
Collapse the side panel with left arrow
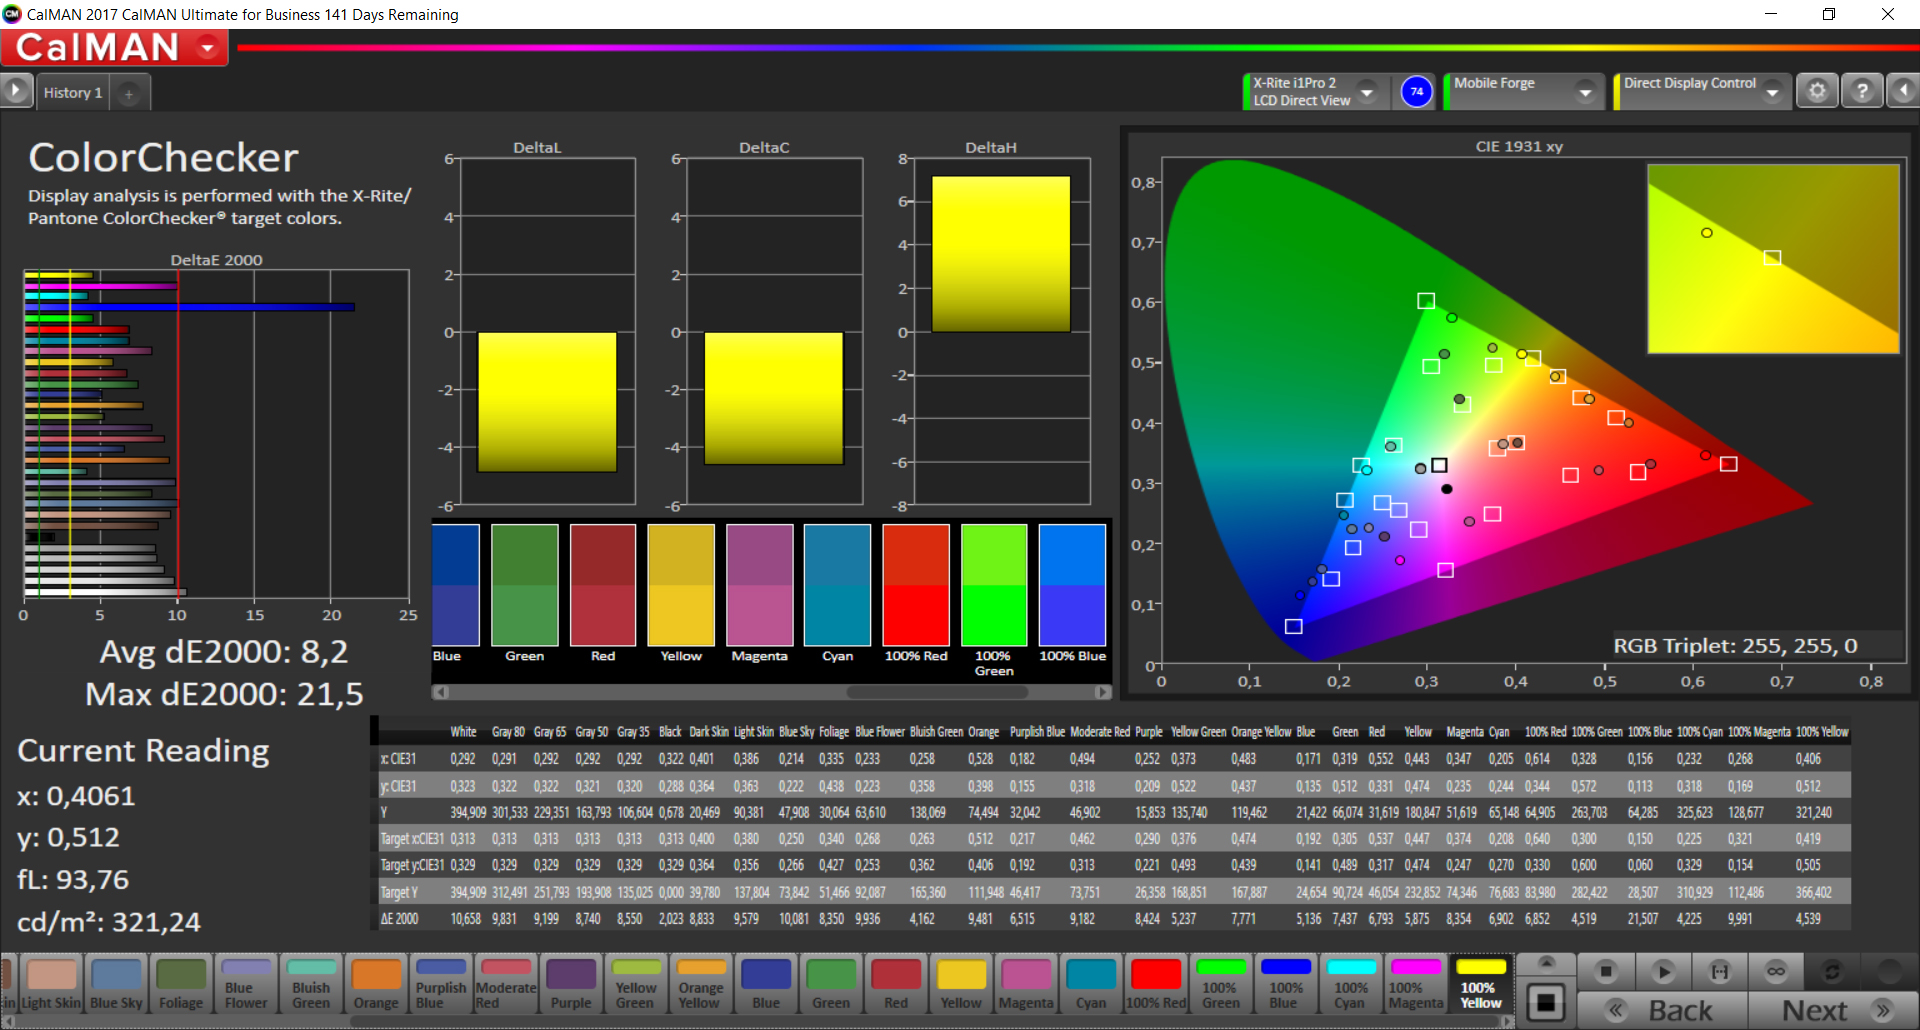coord(1903,91)
